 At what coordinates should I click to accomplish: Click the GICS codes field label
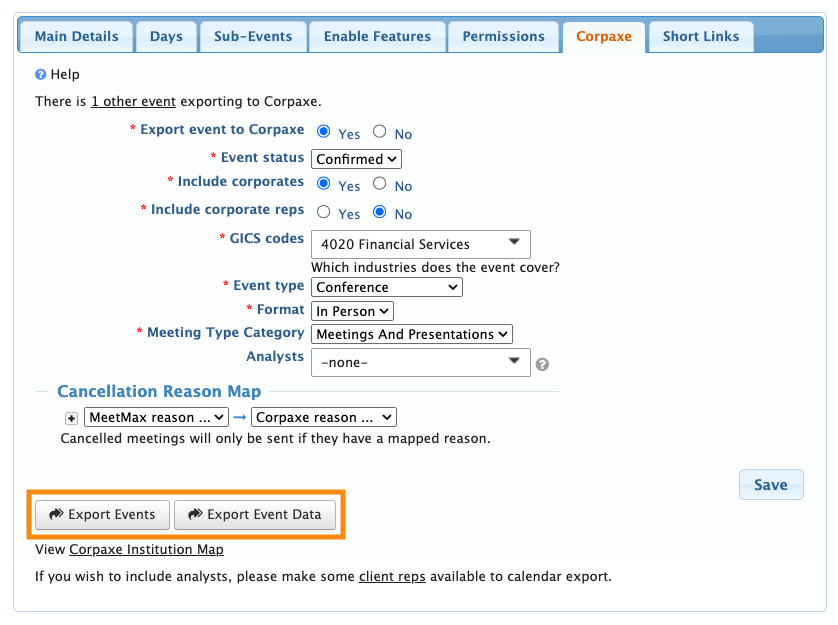tap(267, 238)
